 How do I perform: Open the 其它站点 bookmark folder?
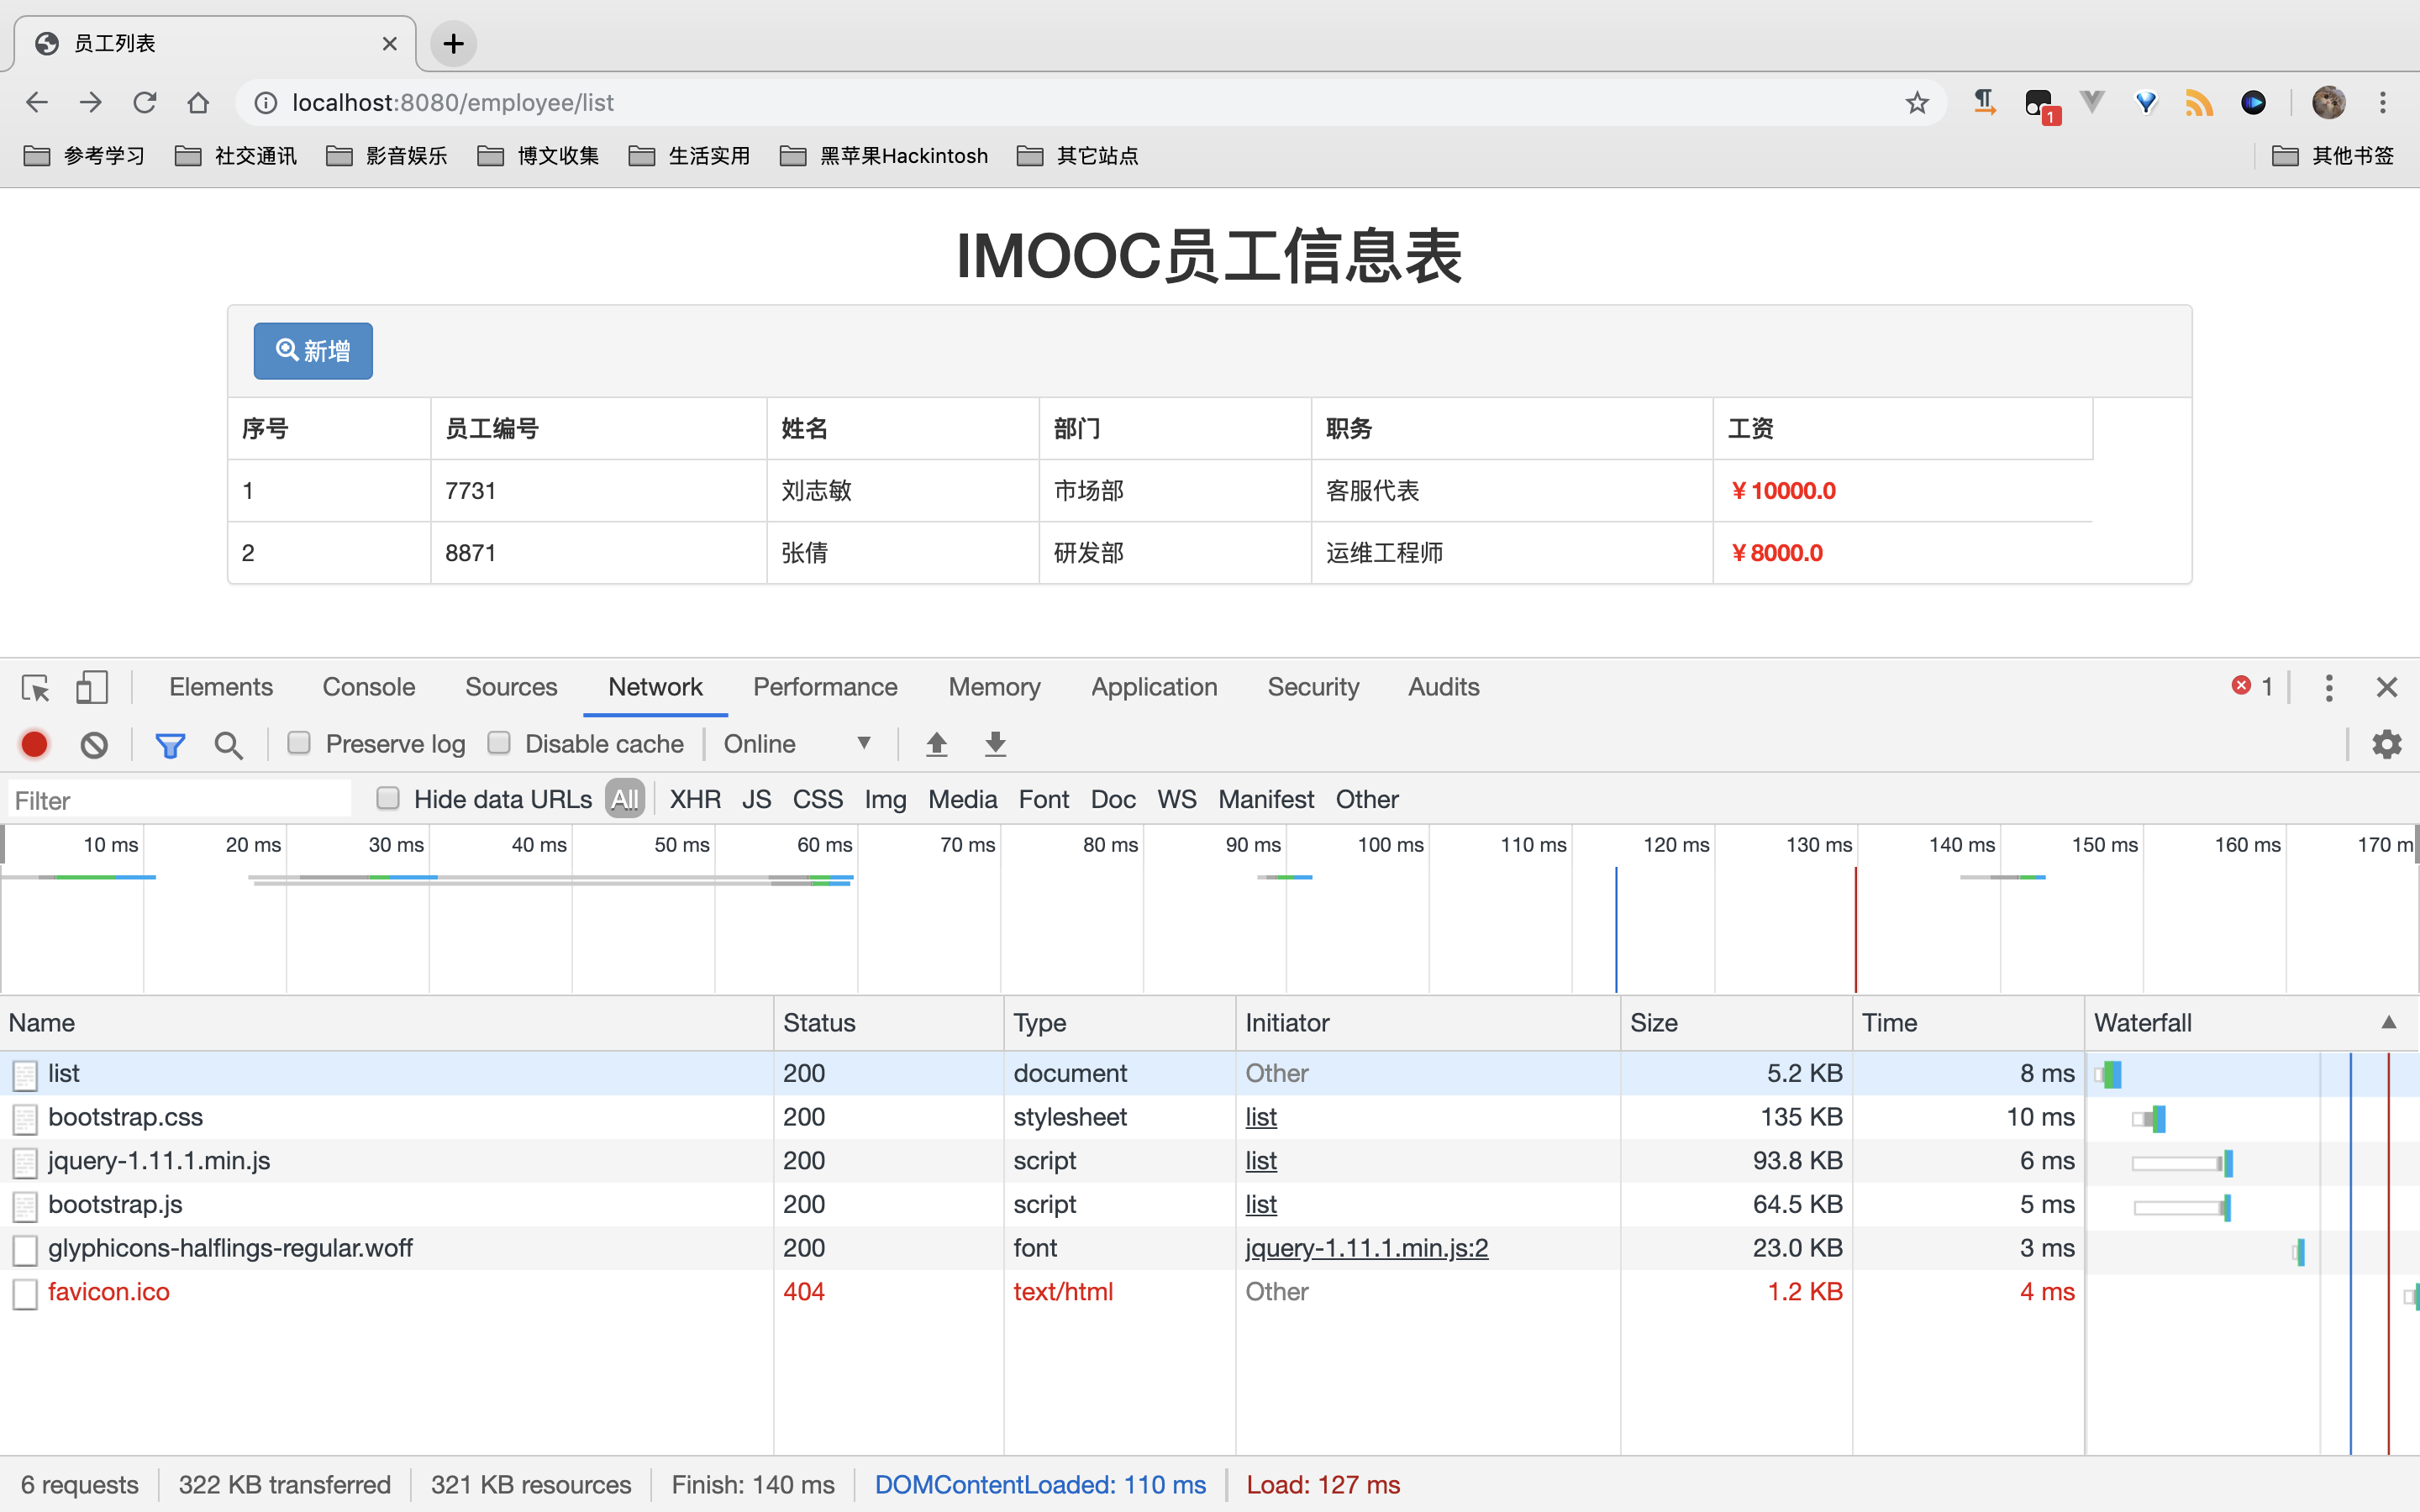point(1078,156)
